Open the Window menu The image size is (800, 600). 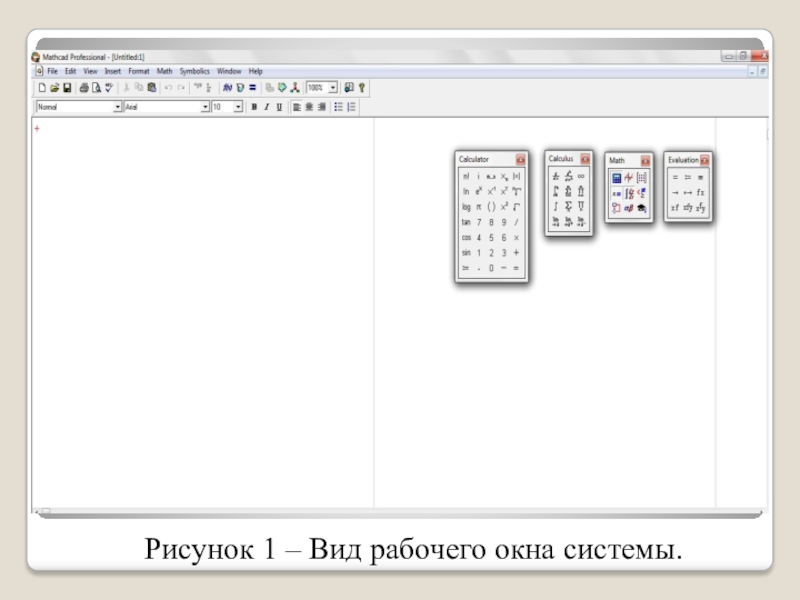[229, 71]
